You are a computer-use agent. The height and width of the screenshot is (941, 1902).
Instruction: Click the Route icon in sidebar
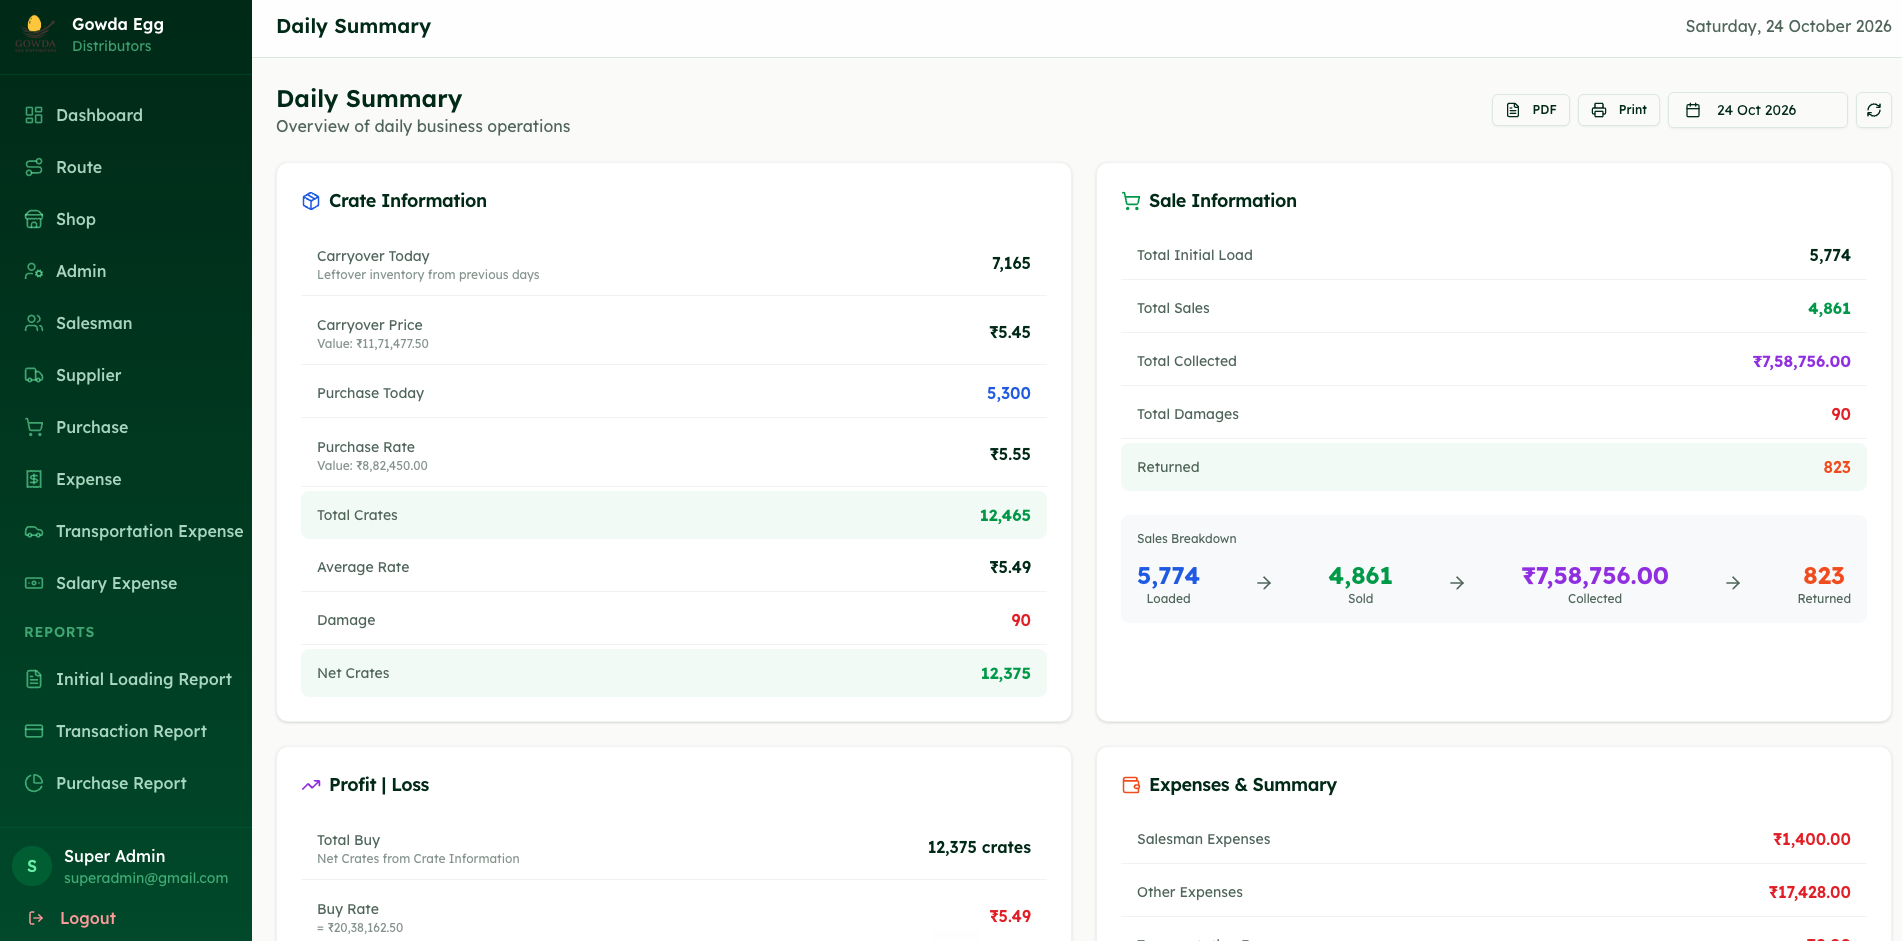pyautogui.click(x=34, y=167)
